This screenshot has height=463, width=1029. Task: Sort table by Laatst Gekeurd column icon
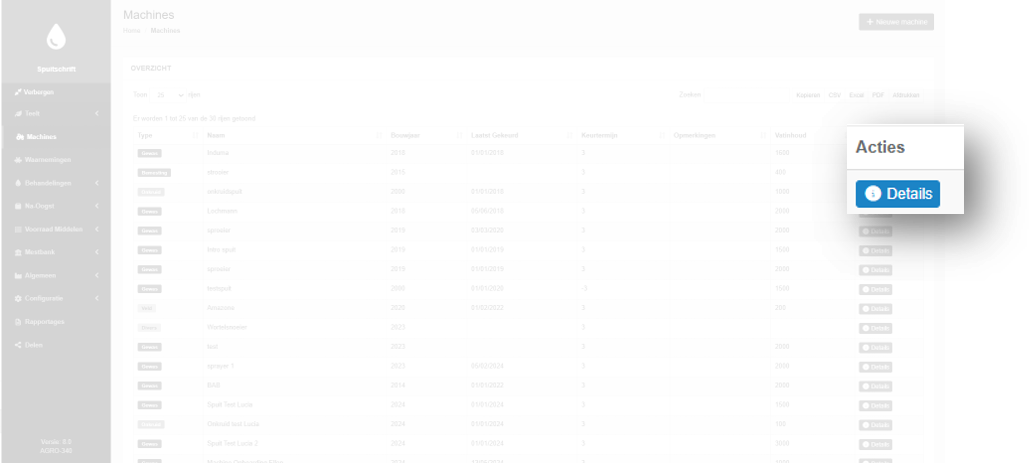(569, 135)
